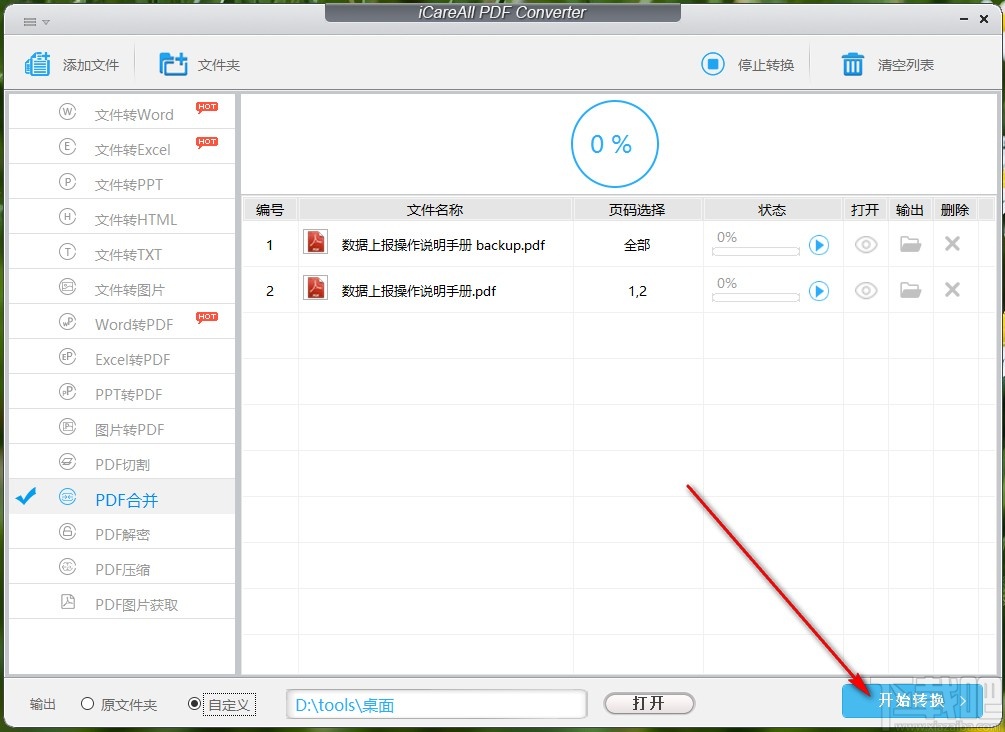Viewport: 1005px width, 732px height.
Task: Select 文件转PPT in sidebar
Action: [x=122, y=182]
